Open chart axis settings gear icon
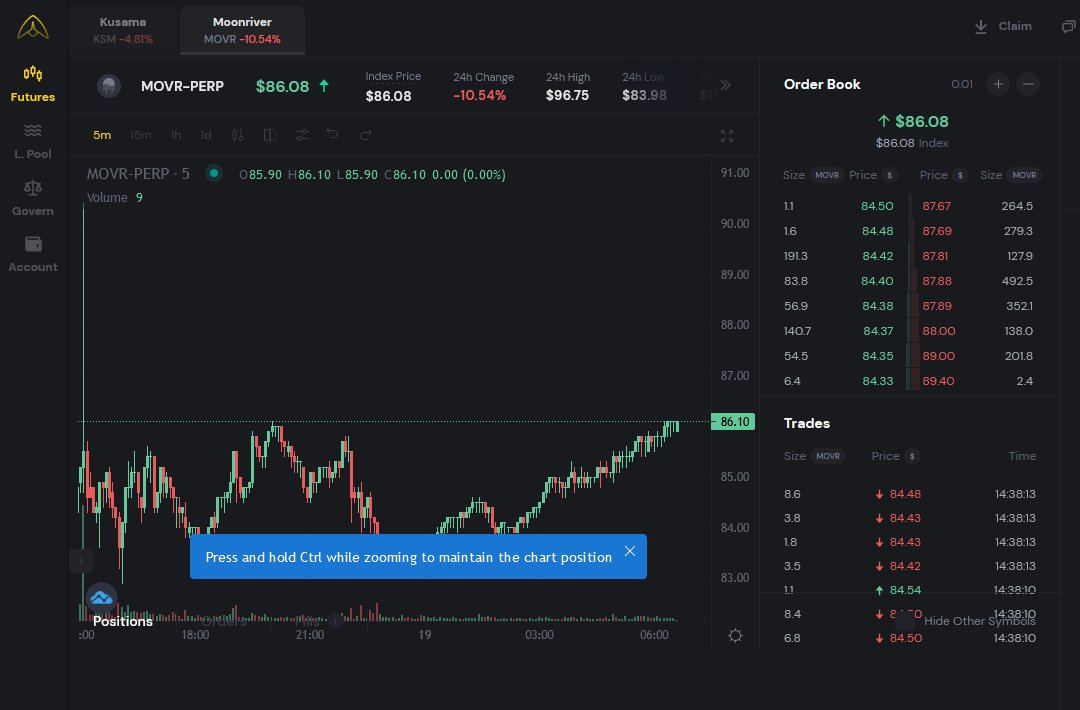Viewport: 1080px width, 710px height. (x=736, y=636)
